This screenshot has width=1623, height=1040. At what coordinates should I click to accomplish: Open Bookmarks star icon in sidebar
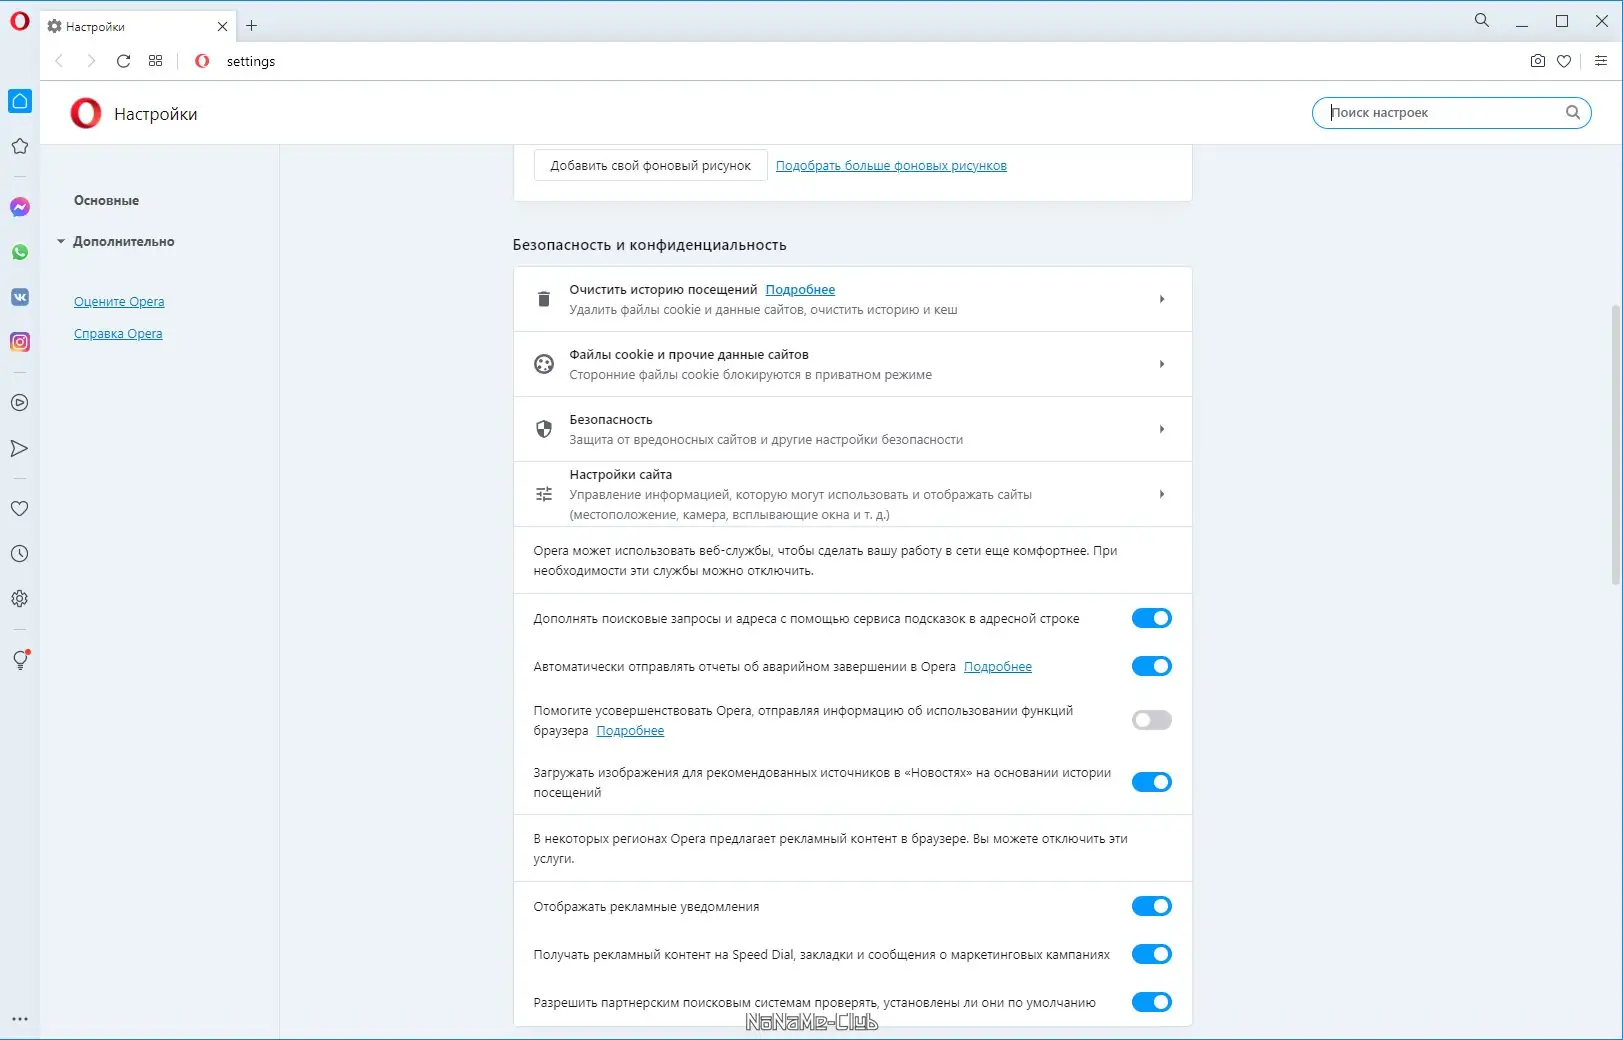tap(19, 146)
